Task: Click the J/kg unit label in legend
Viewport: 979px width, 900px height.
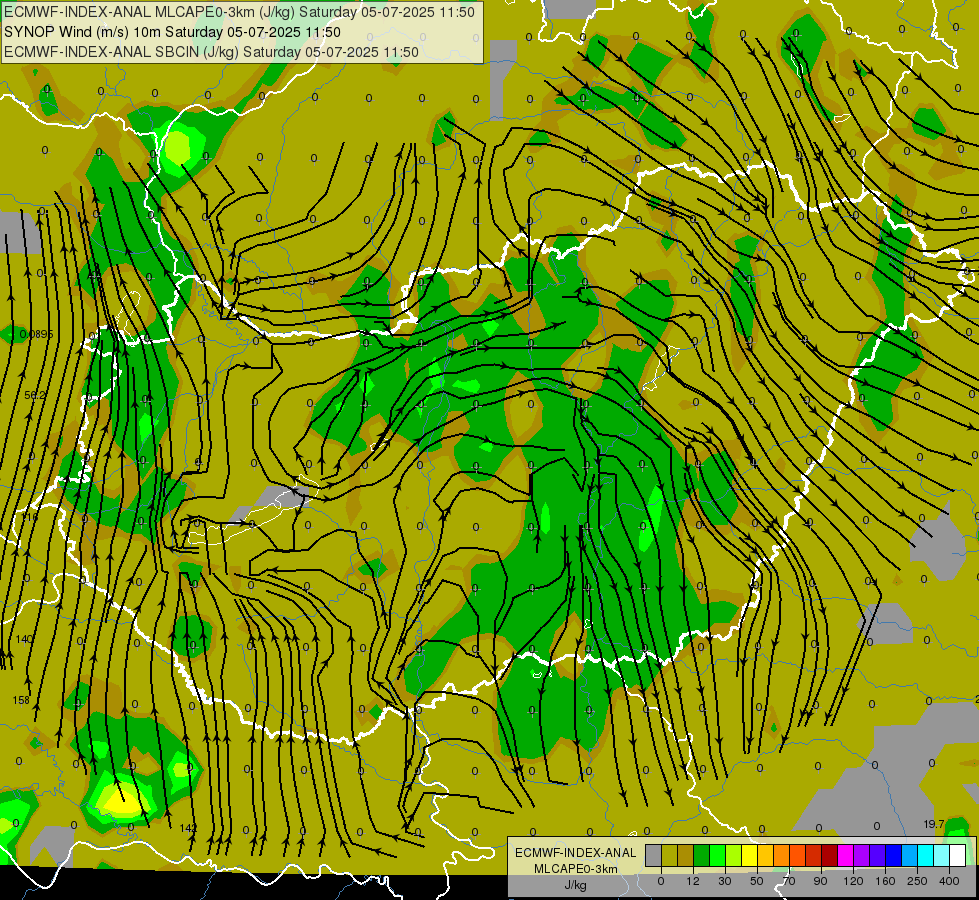Action: tap(576, 885)
